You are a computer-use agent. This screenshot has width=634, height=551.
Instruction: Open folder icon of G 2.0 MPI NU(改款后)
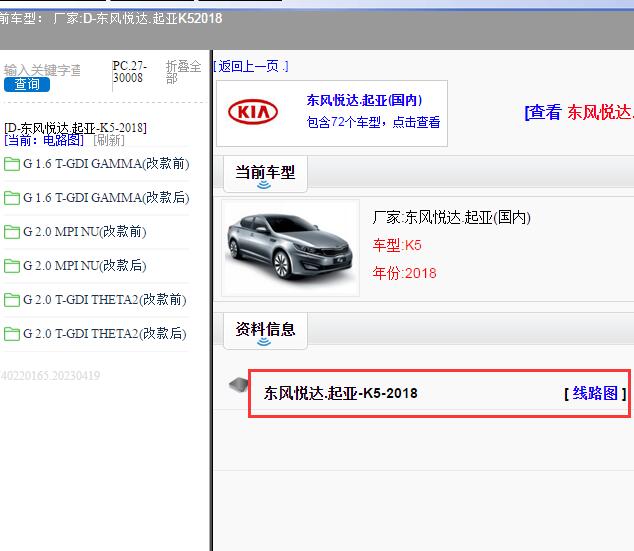point(12,266)
